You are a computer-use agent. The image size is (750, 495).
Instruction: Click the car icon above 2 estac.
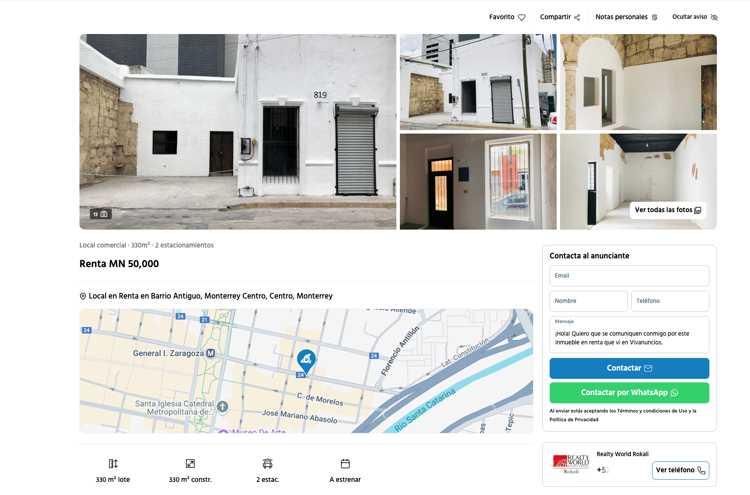267,463
